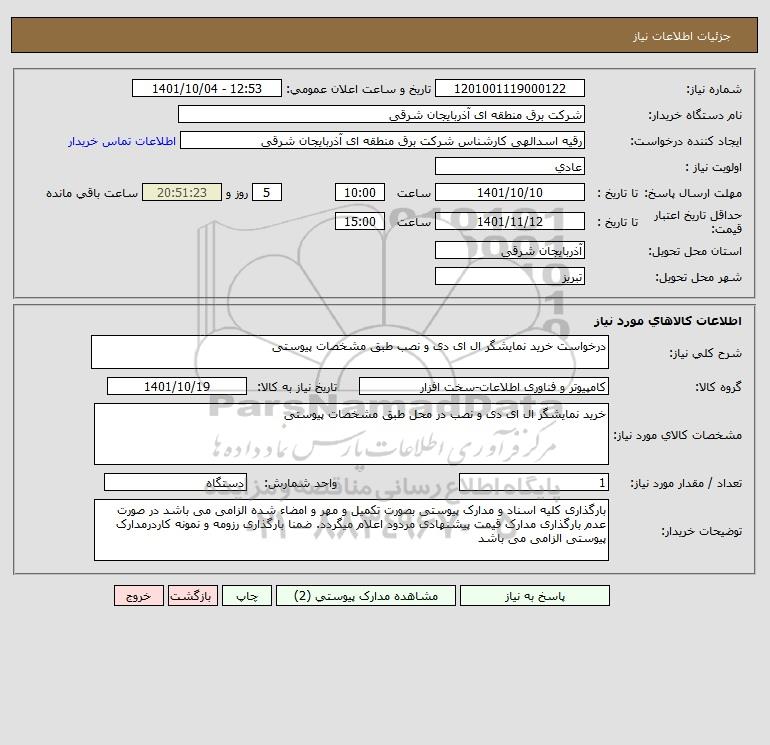Click the request creator field رقیه اسدالهی
The width and height of the screenshot is (770, 745).
point(383,140)
